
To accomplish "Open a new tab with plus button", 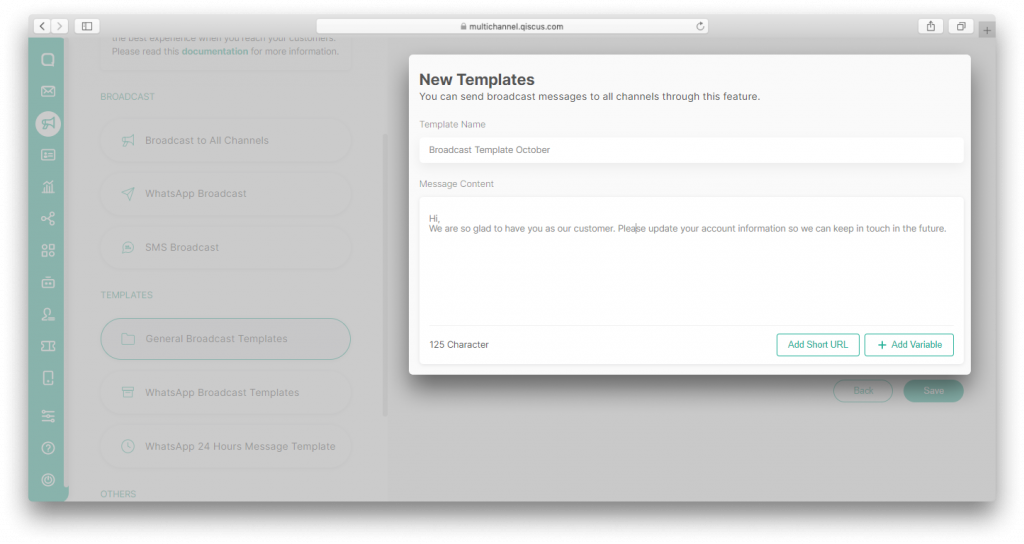I will [987, 30].
